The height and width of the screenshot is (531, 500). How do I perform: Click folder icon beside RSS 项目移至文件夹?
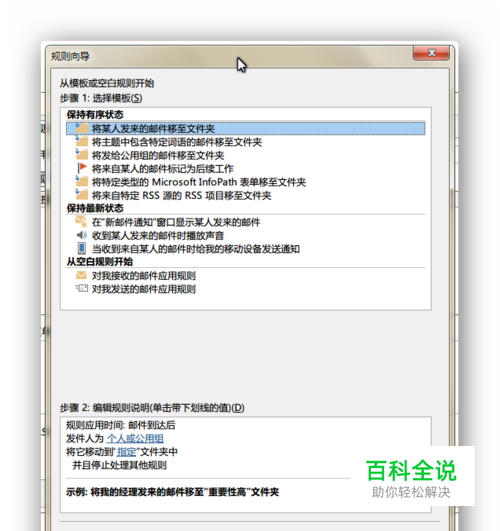(81, 195)
